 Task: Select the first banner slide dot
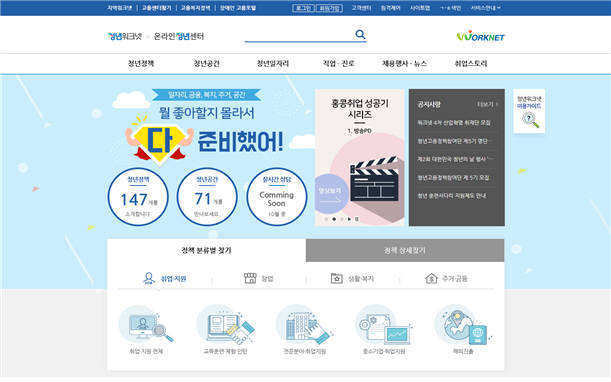tap(326, 219)
